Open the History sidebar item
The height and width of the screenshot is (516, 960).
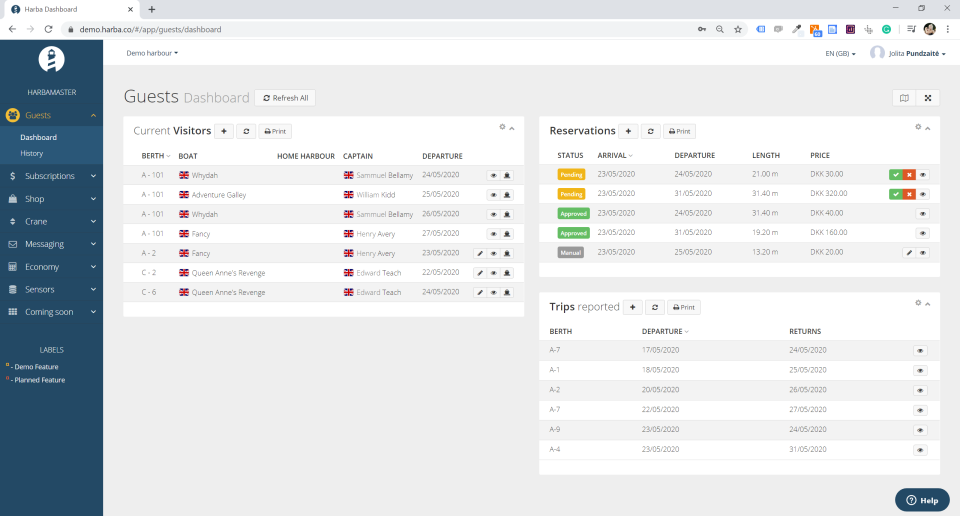coord(32,154)
